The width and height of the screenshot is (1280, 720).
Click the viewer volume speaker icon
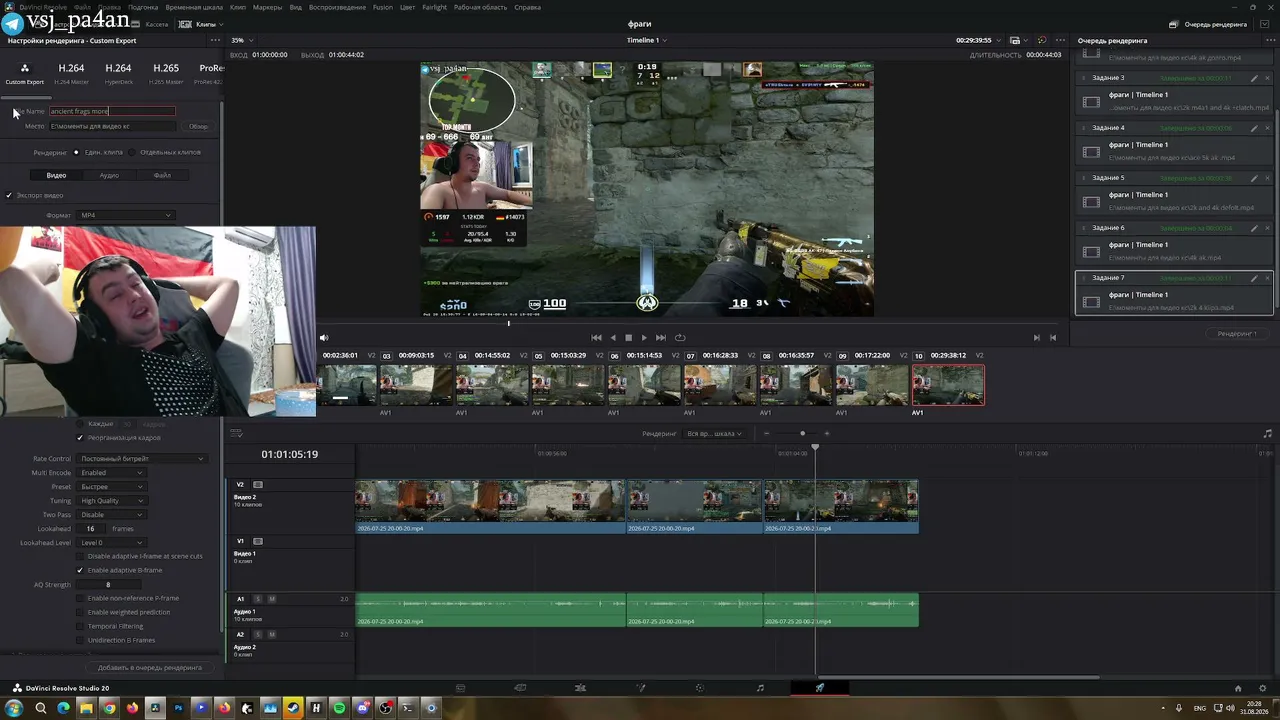tap(324, 338)
